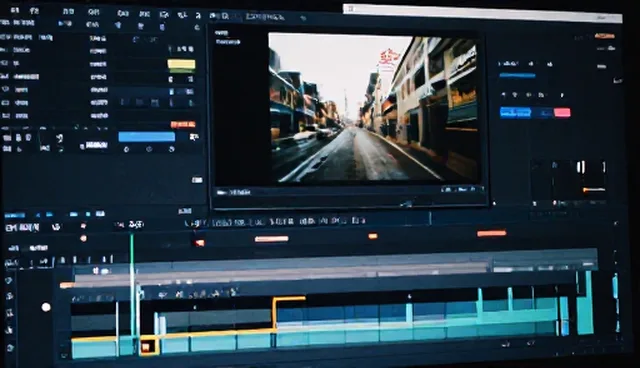
Task: Click the orange label at the top right corner
Action: (x=604, y=36)
